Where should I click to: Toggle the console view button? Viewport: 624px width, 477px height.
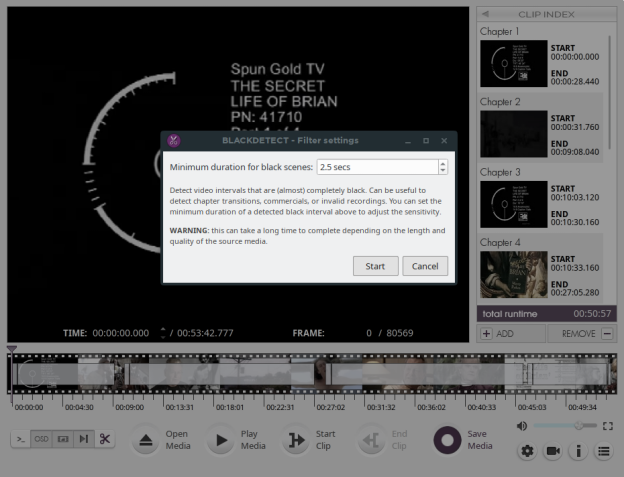tap(20, 439)
